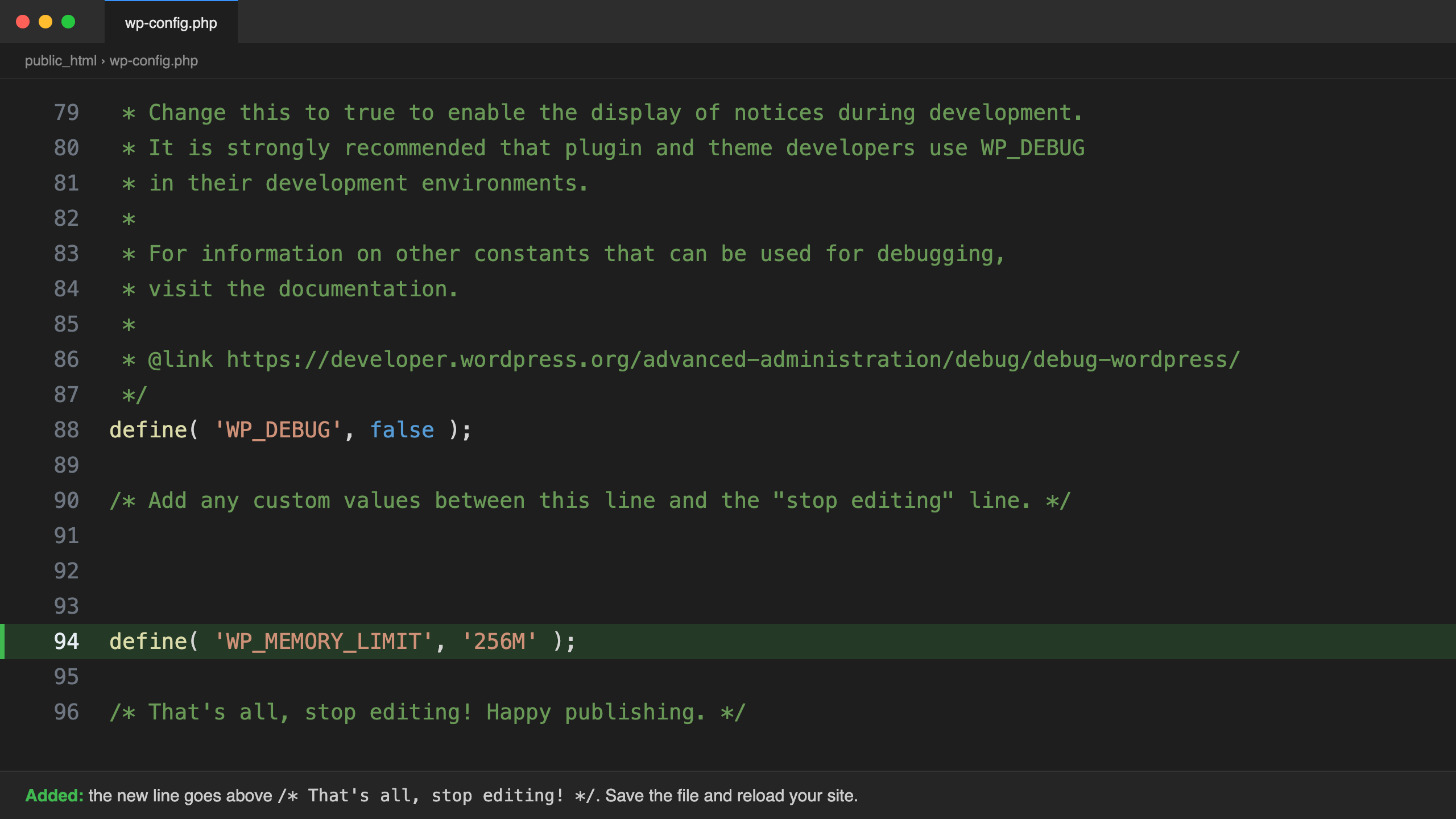Click "Save the file and reload your site." text
The width and height of the screenshot is (1456, 819).
tap(732, 796)
